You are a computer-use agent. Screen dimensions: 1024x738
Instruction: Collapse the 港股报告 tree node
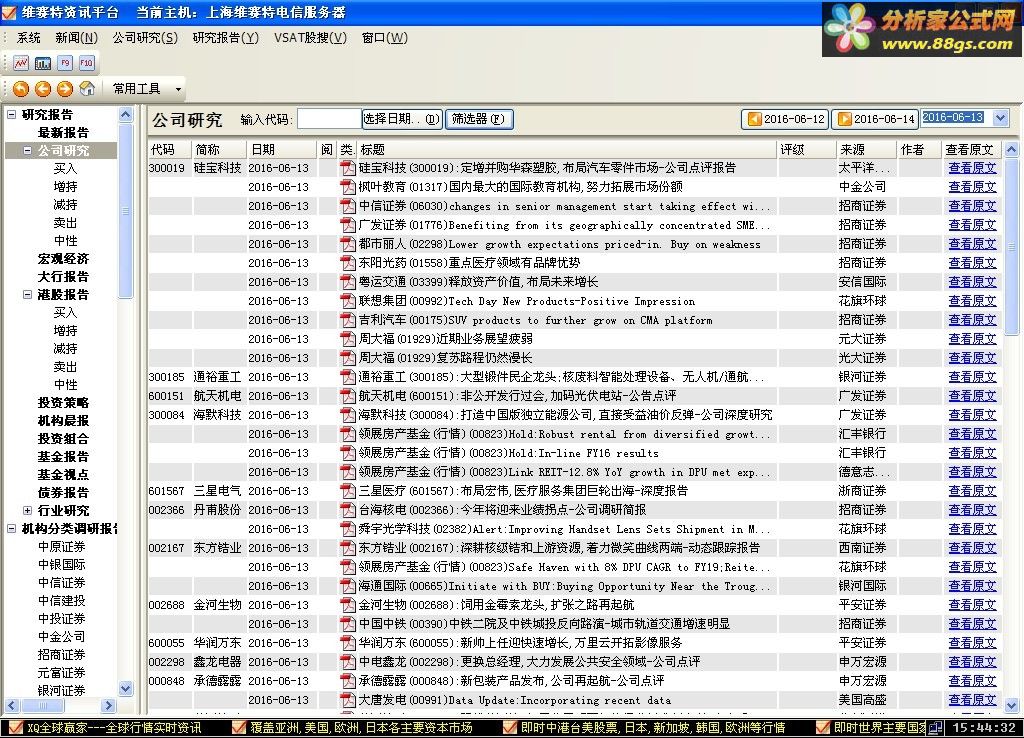pos(27,295)
